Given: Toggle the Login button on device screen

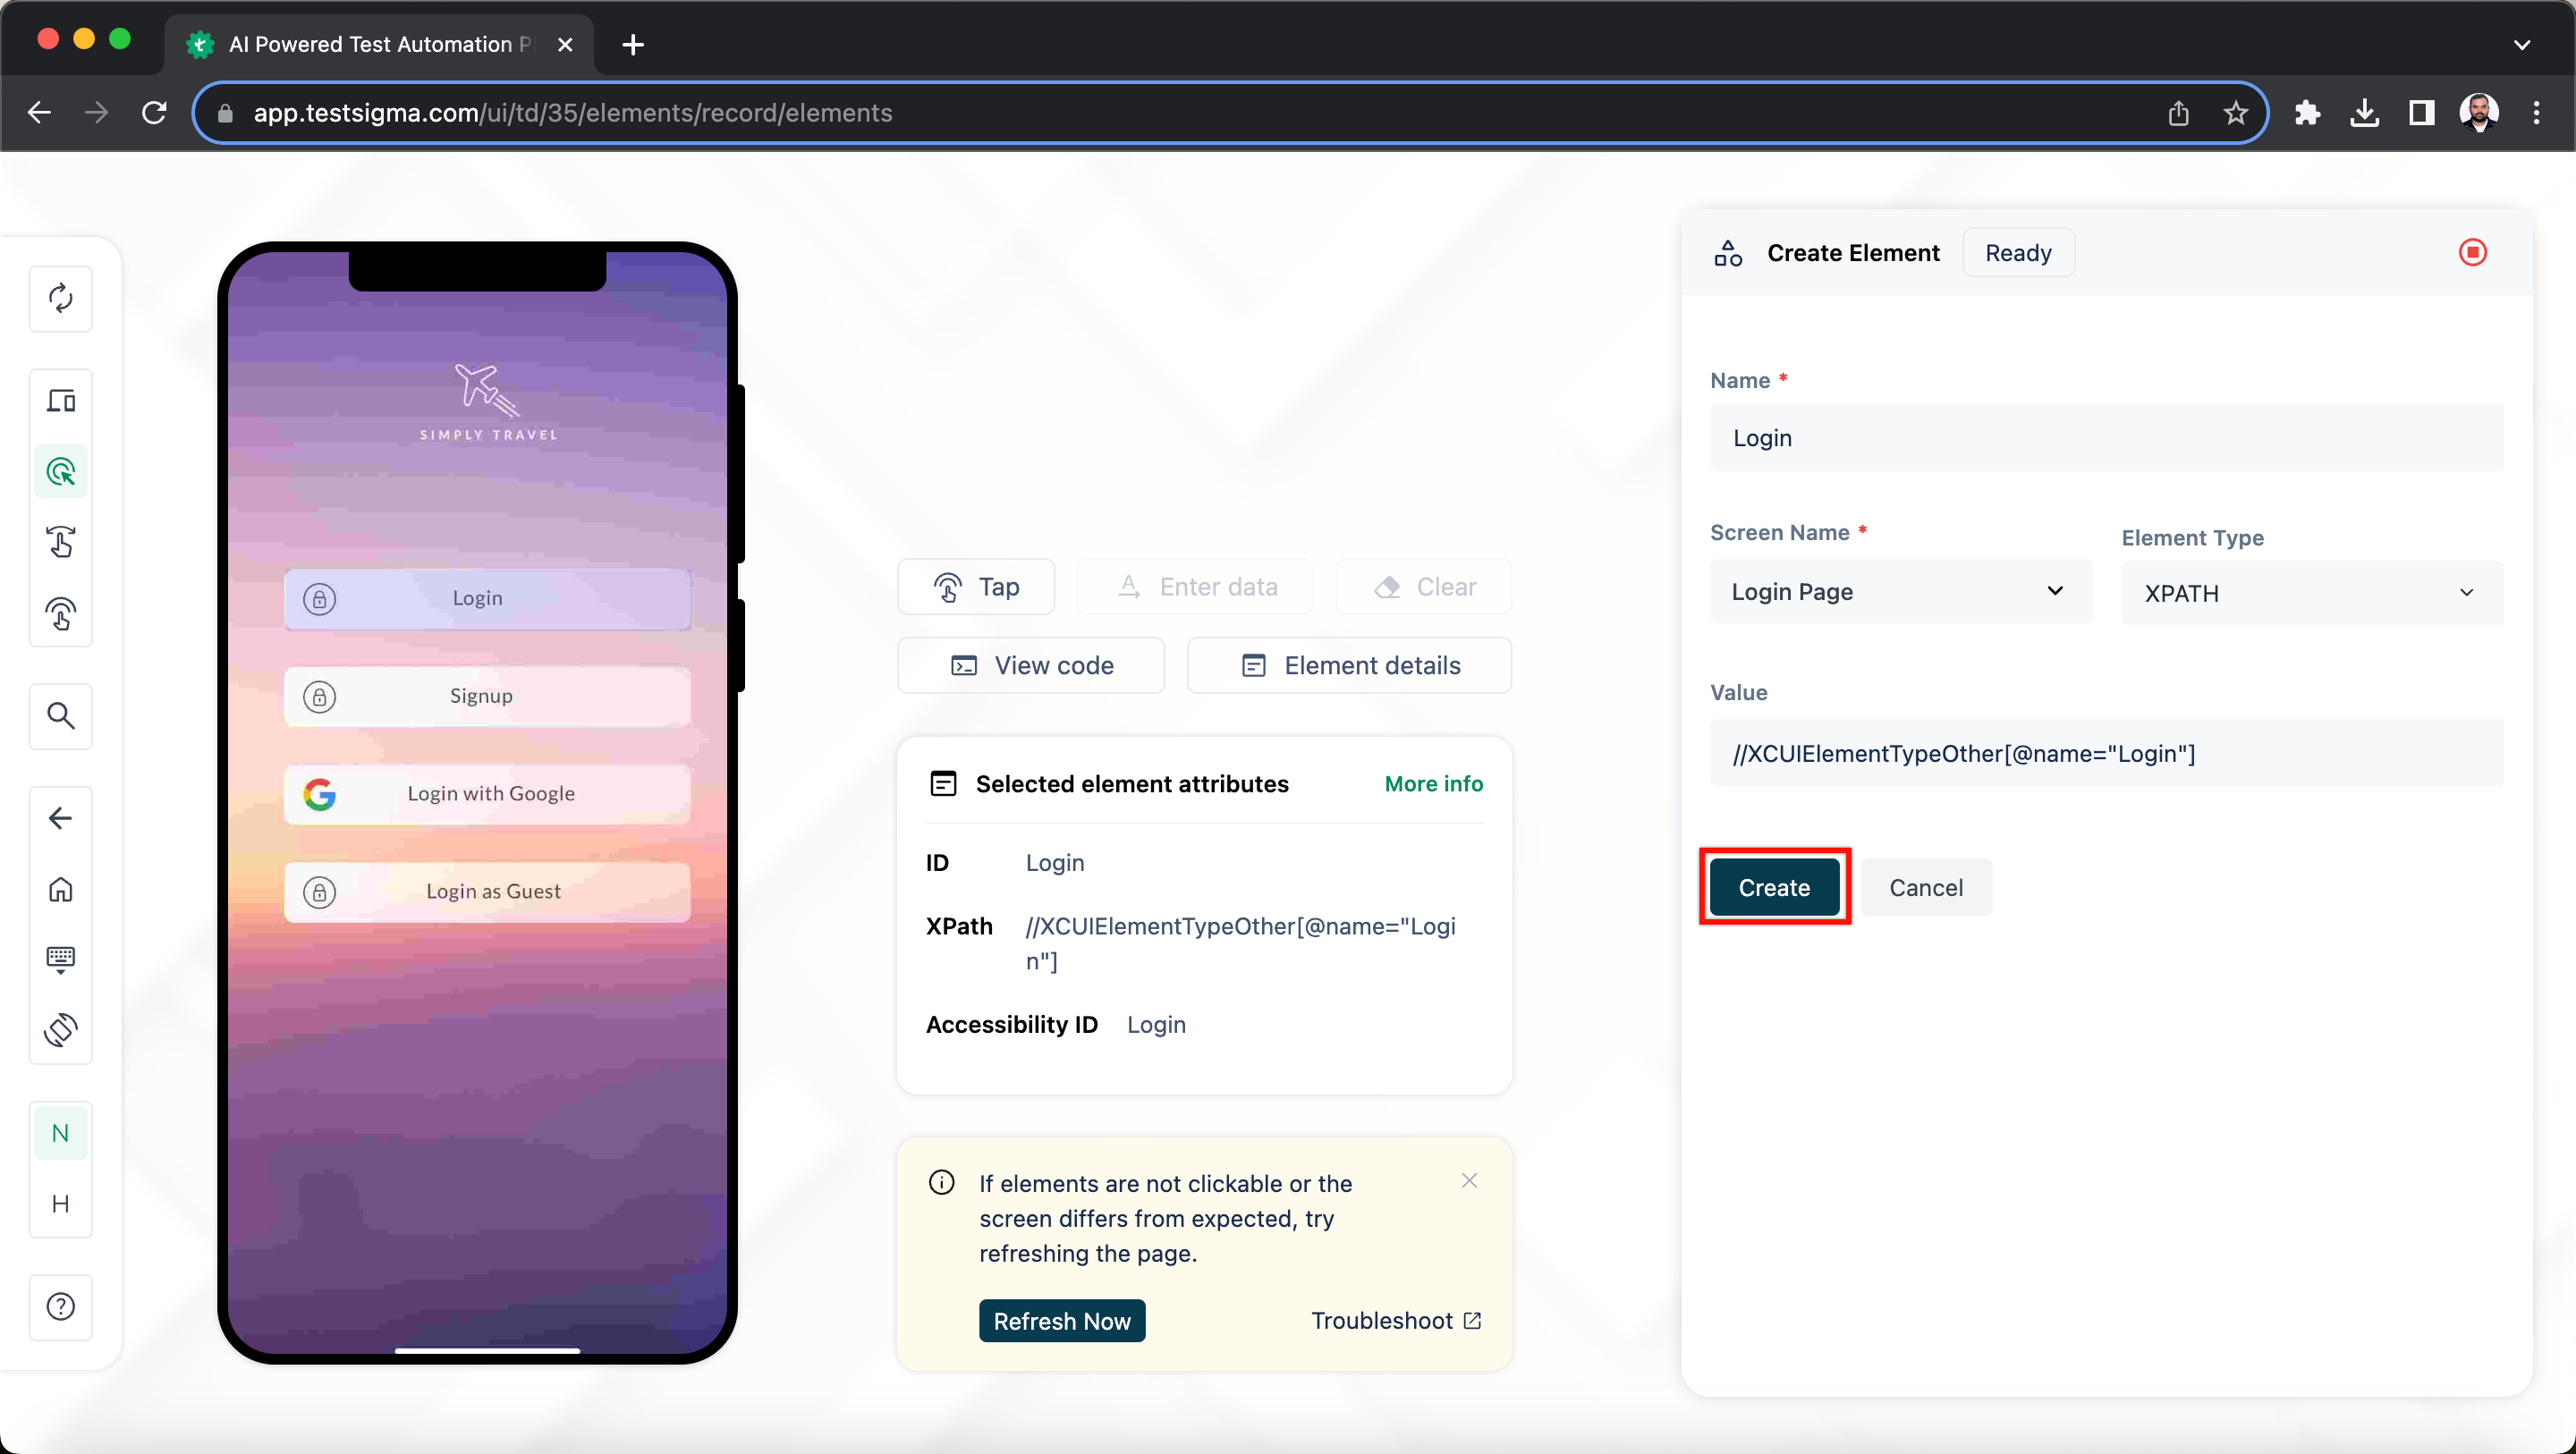Looking at the screenshot, I should point(478,596).
